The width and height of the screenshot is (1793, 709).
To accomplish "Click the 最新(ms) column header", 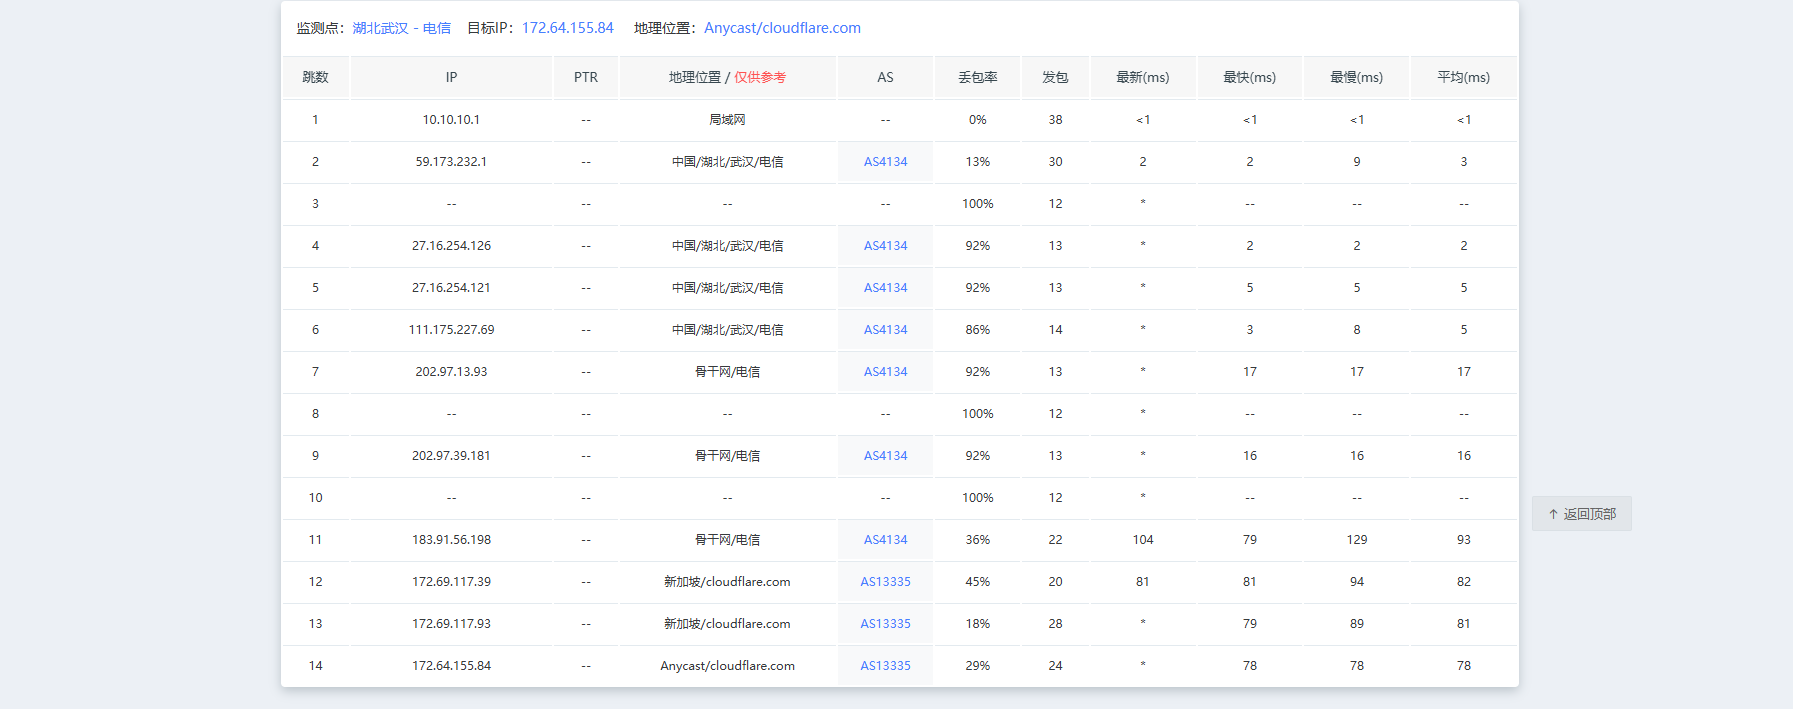I will [1143, 77].
